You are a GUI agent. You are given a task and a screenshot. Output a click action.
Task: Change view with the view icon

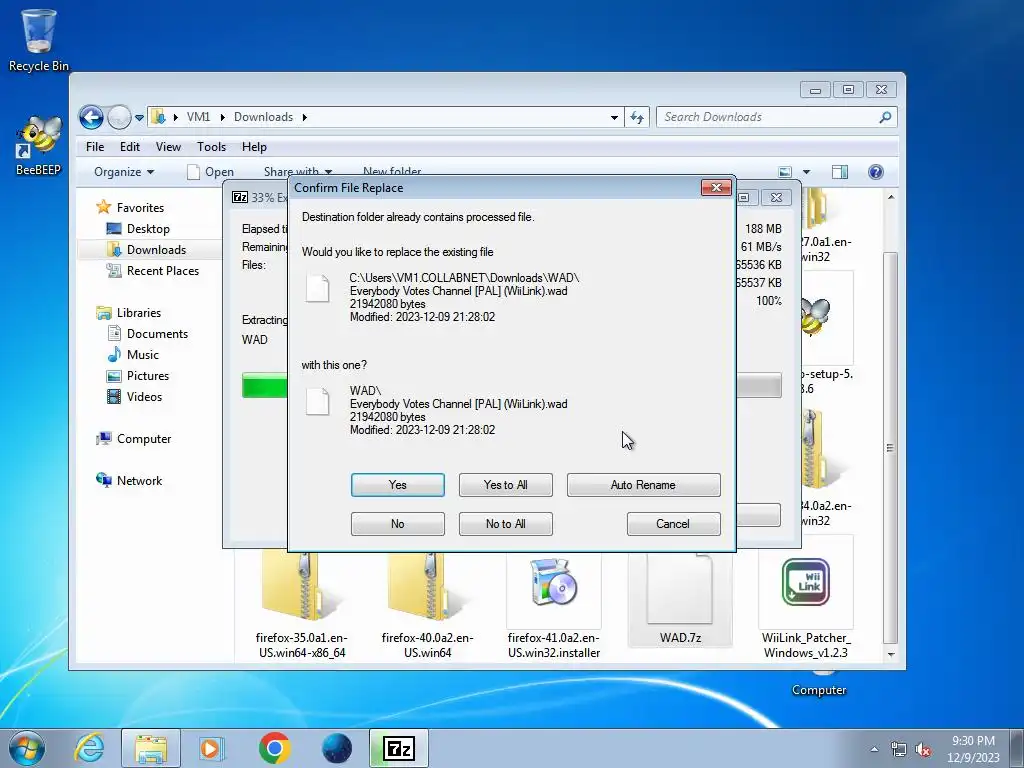coord(785,172)
